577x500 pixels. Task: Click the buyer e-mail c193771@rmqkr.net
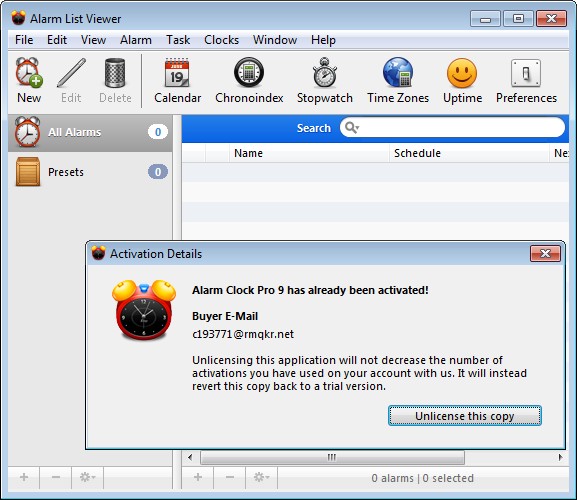tap(243, 334)
